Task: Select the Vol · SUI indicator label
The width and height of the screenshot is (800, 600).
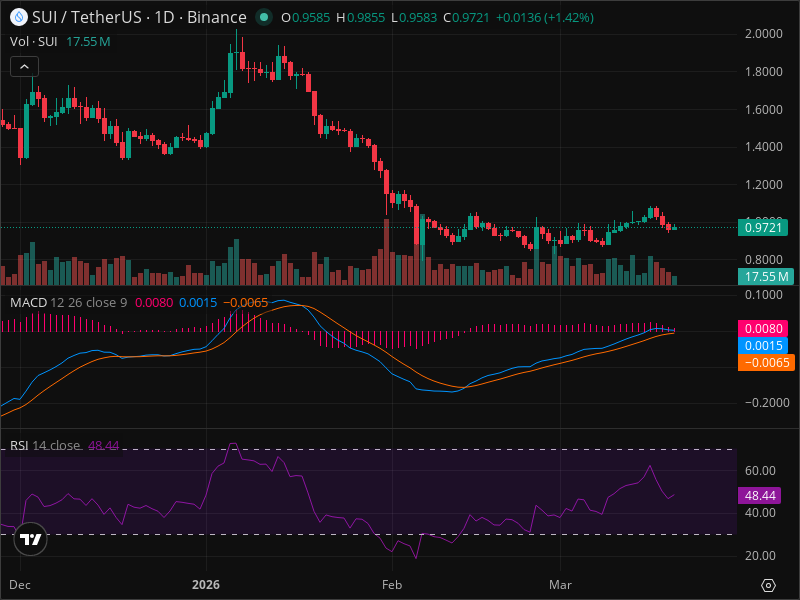Action: pyautogui.click(x=34, y=41)
